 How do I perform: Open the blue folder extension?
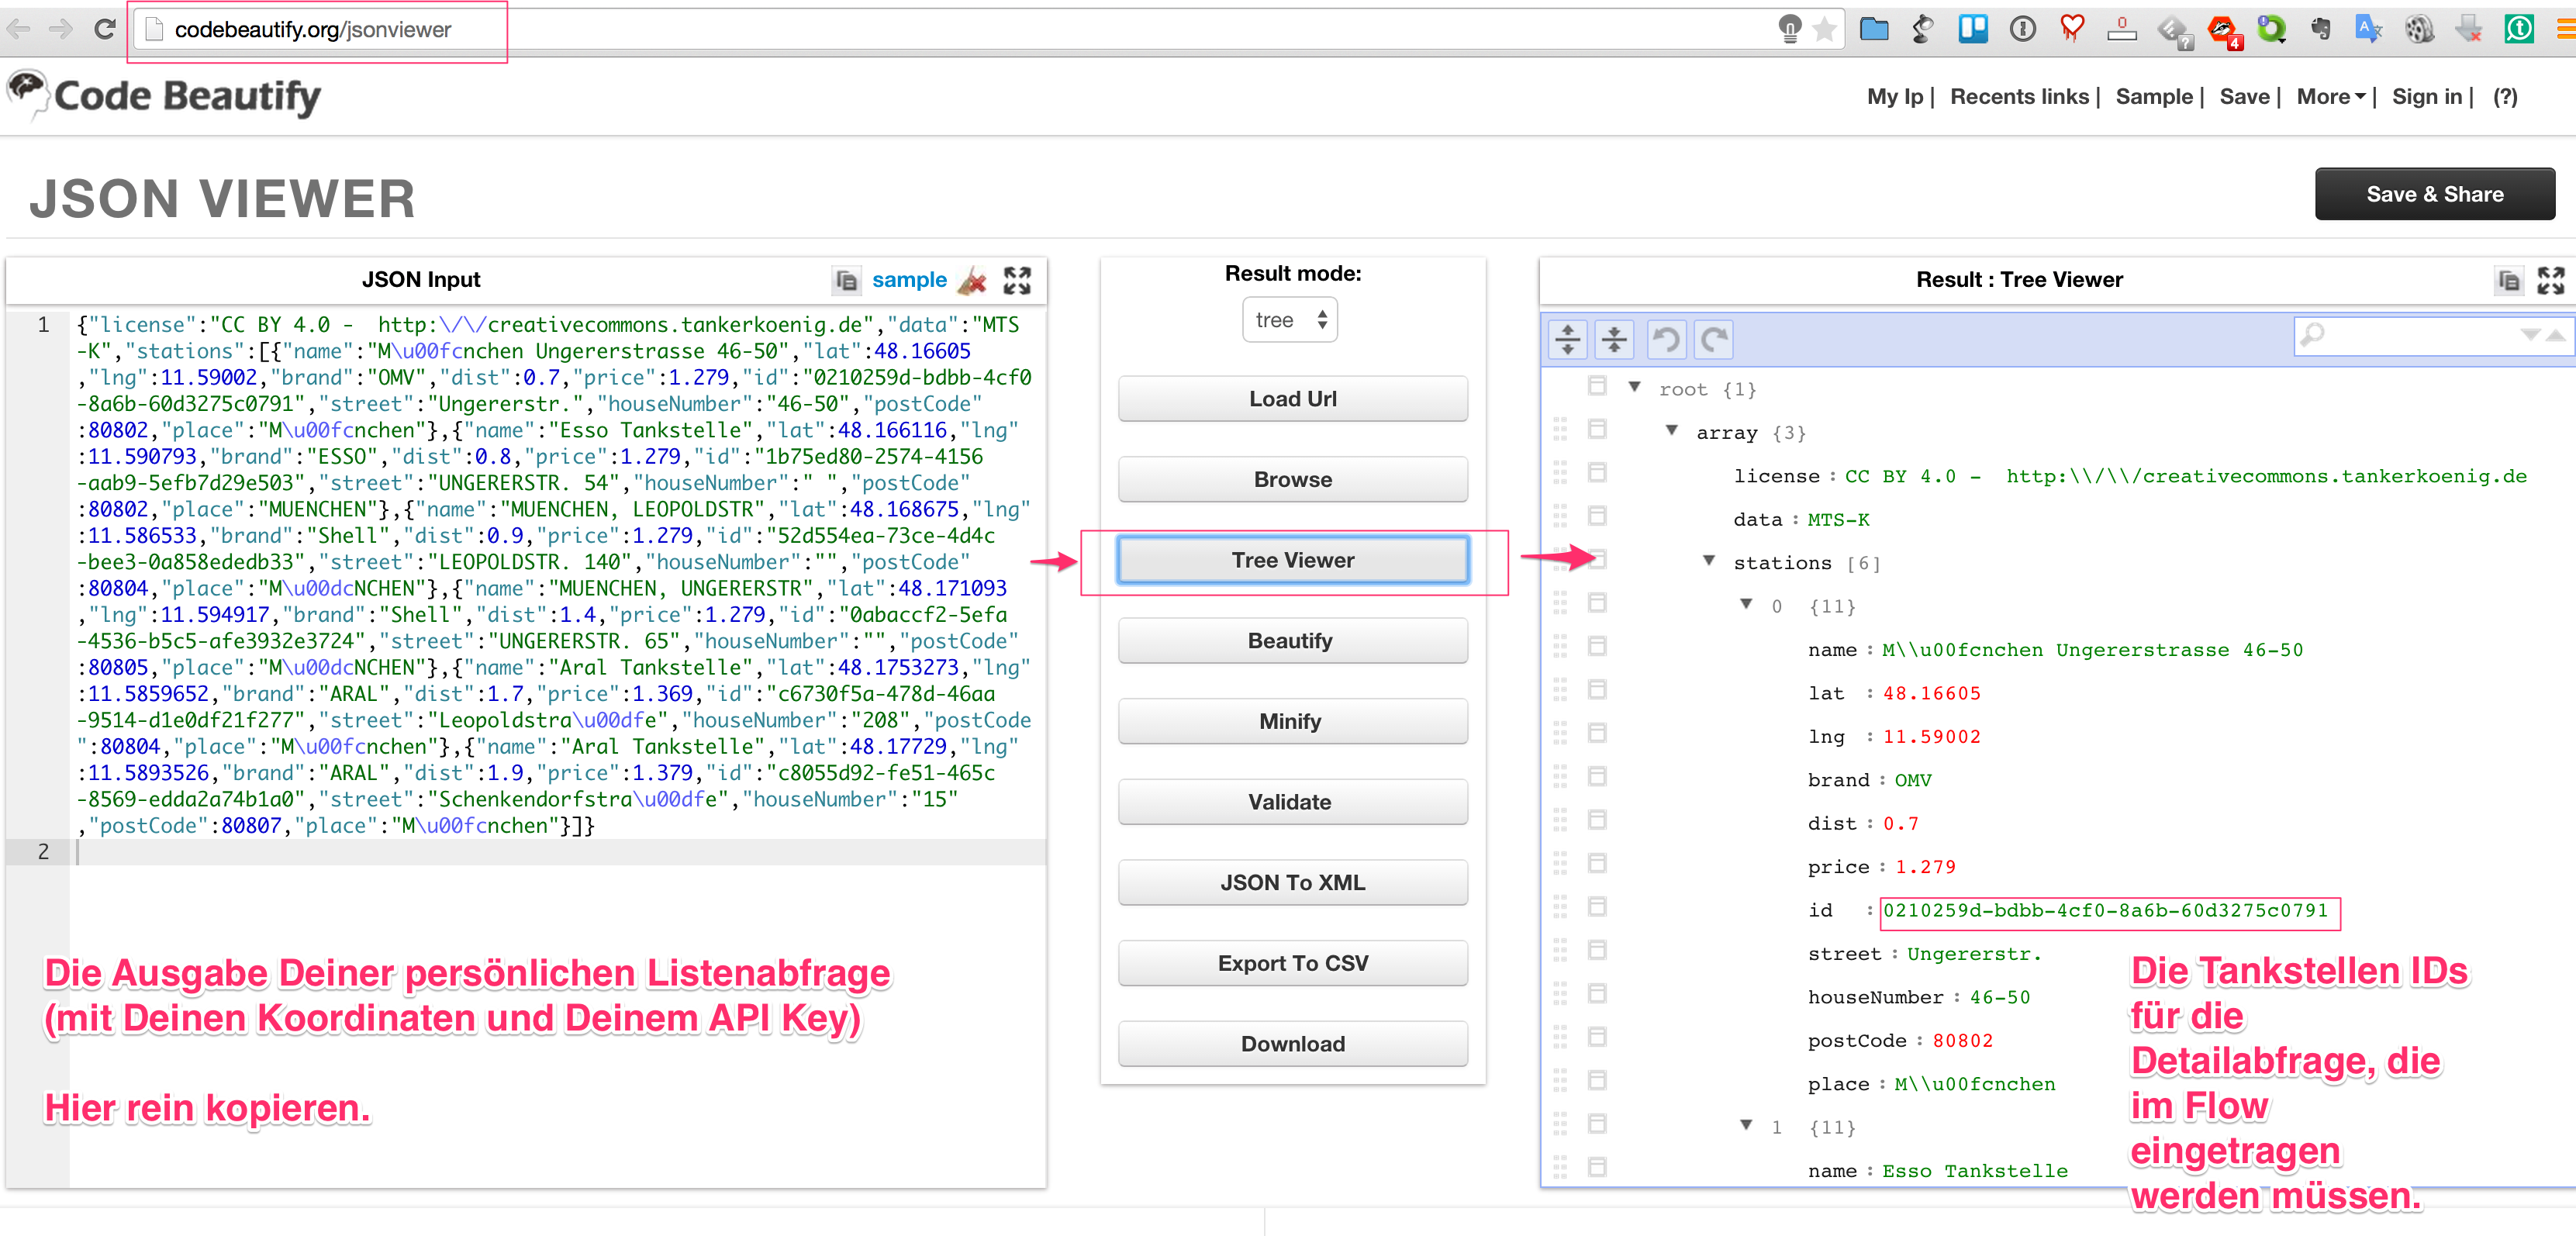[x=1874, y=29]
